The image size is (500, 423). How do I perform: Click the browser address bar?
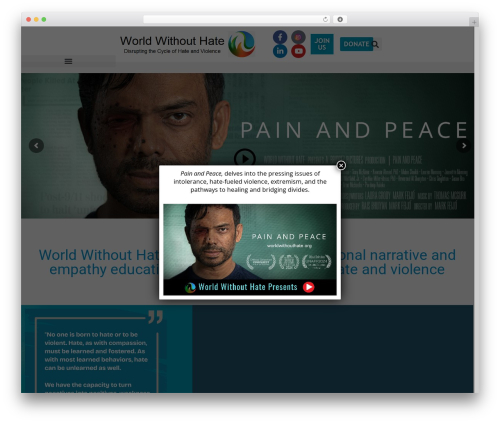coord(236,19)
